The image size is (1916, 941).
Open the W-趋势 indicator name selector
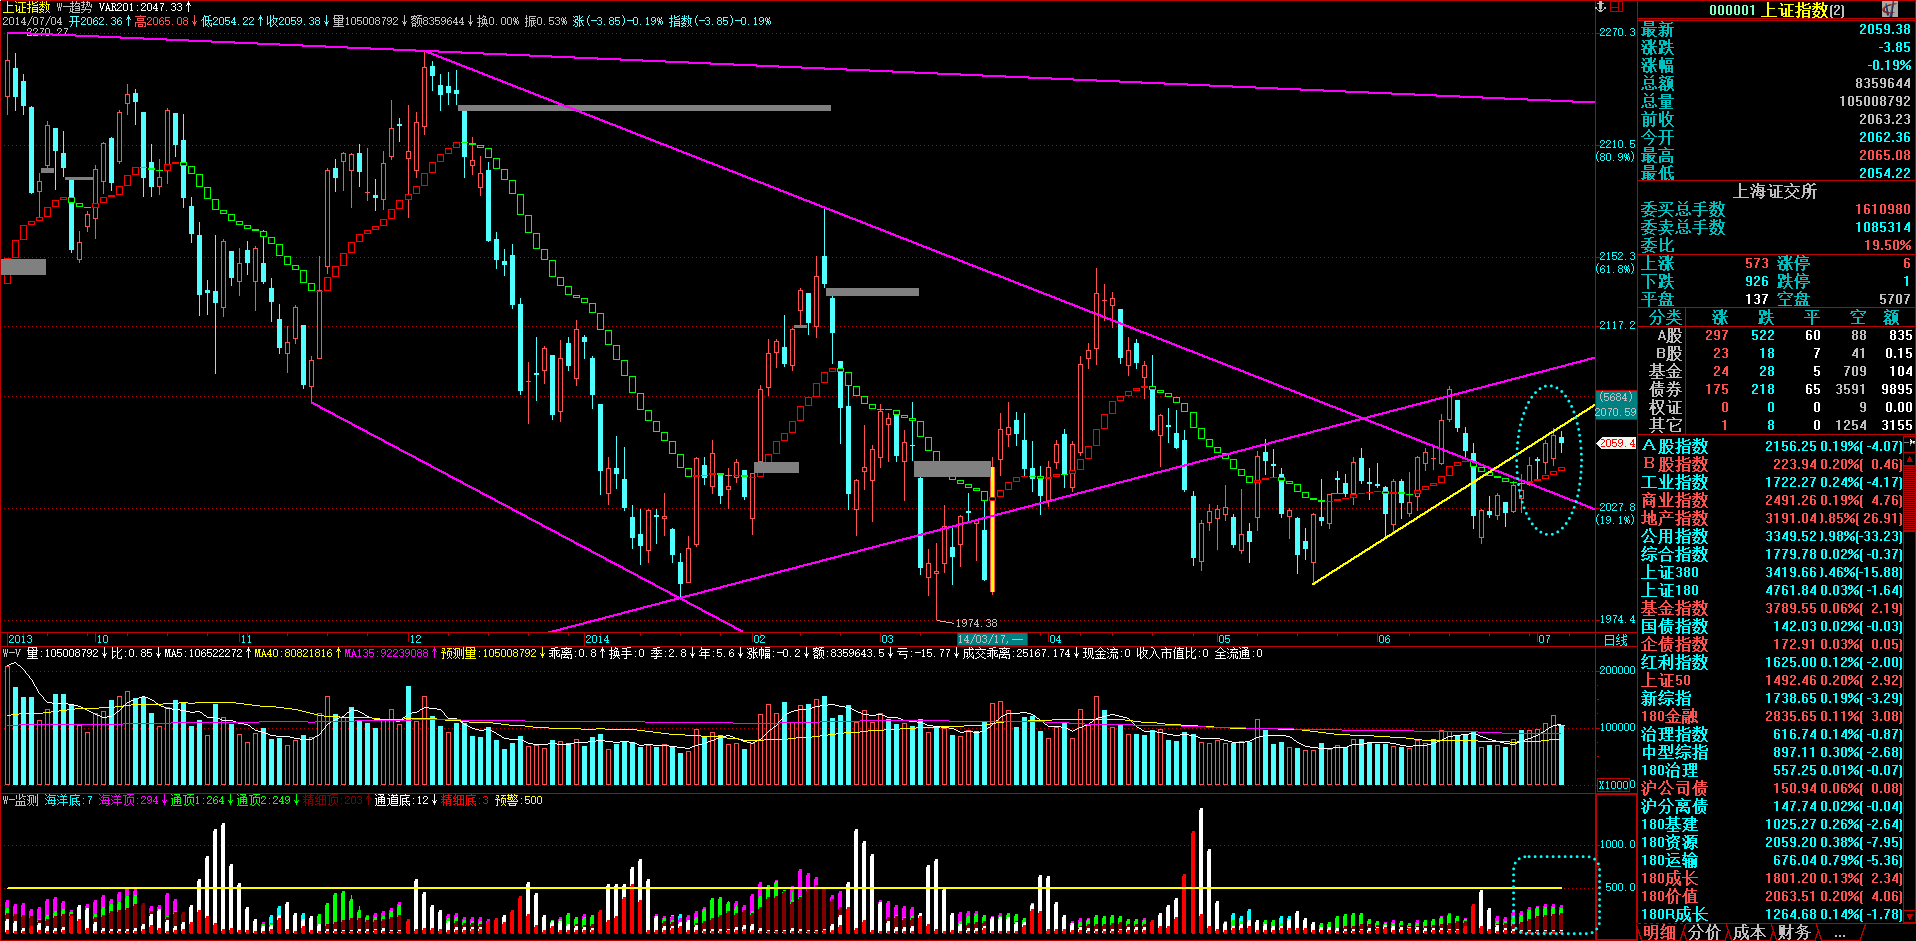(75, 7)
